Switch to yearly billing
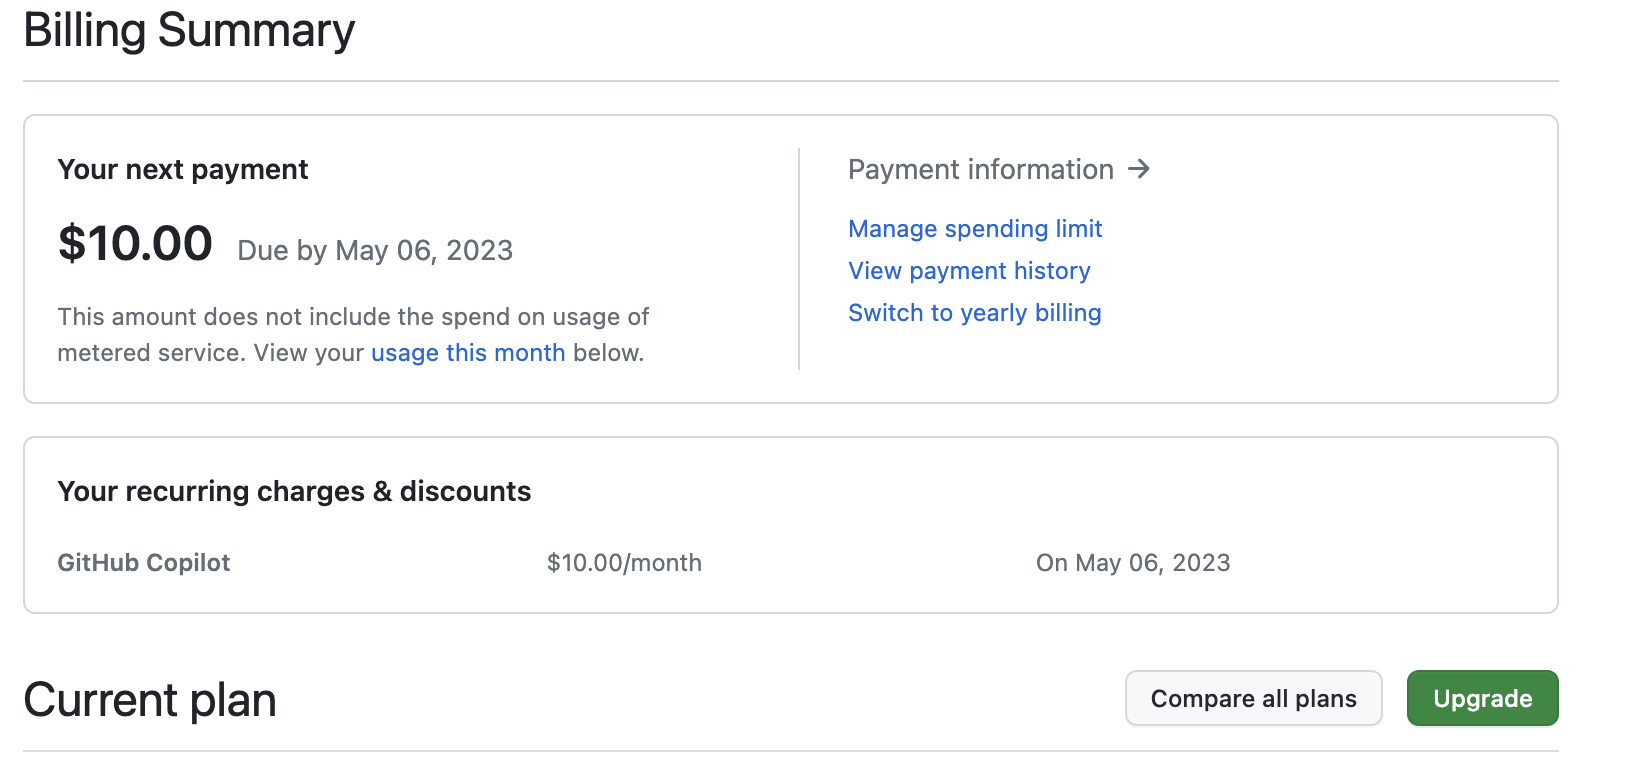 pos(974,313)
